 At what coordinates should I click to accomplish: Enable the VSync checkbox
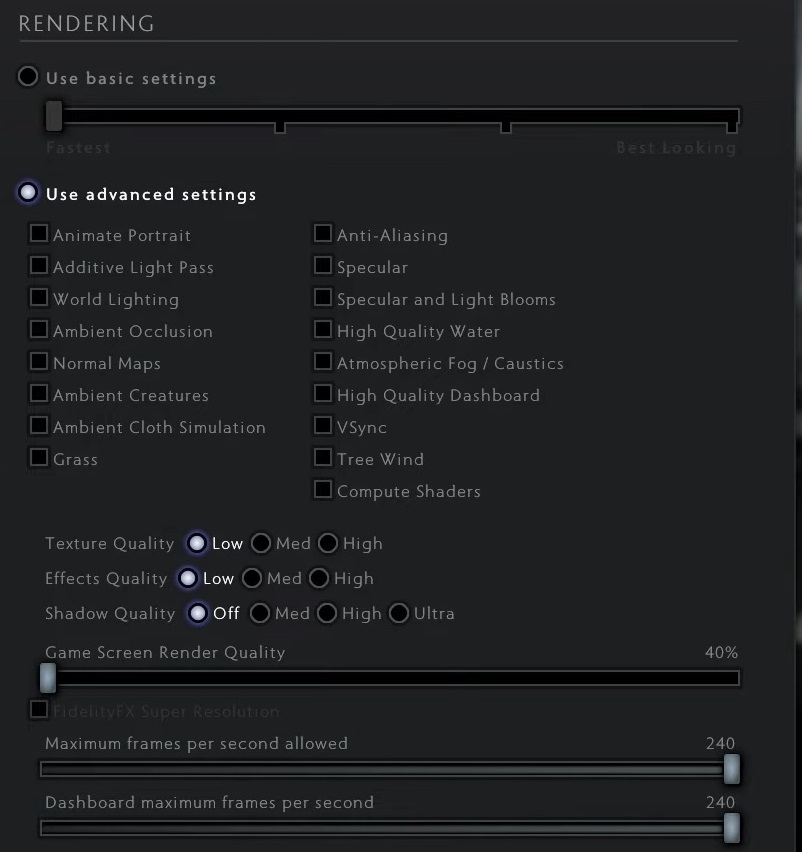[x=323, y=425]
